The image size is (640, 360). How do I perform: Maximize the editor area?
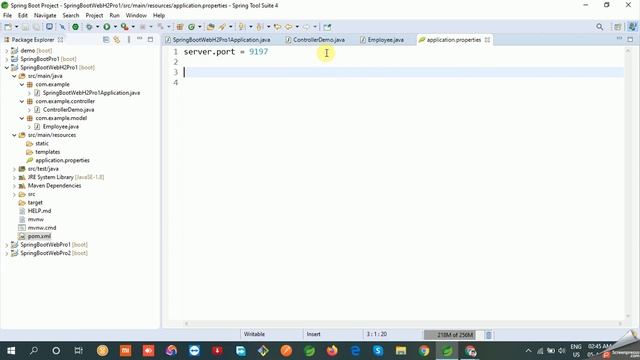pos(630,39)
